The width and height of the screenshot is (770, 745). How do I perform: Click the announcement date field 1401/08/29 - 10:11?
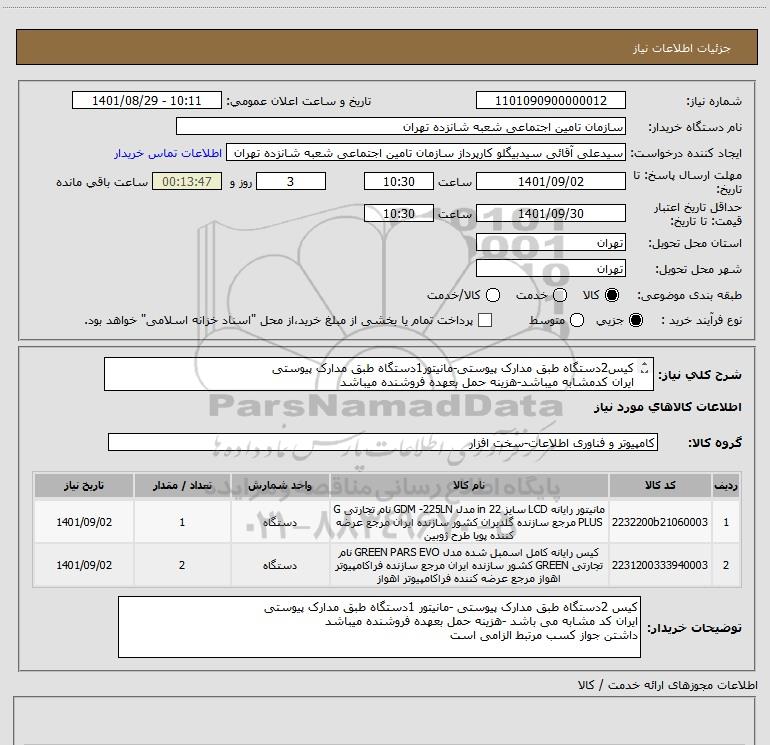pyautogui.click(x=147, y=100)
